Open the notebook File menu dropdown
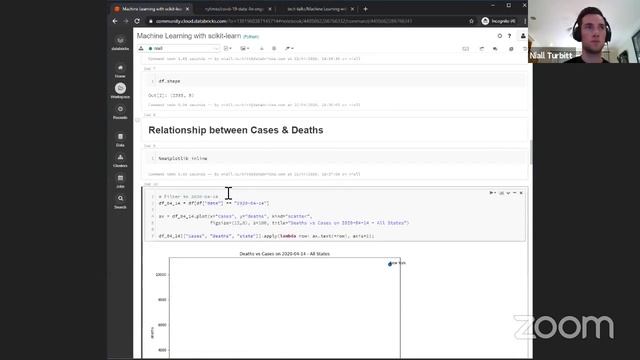 tap(228, 48)
